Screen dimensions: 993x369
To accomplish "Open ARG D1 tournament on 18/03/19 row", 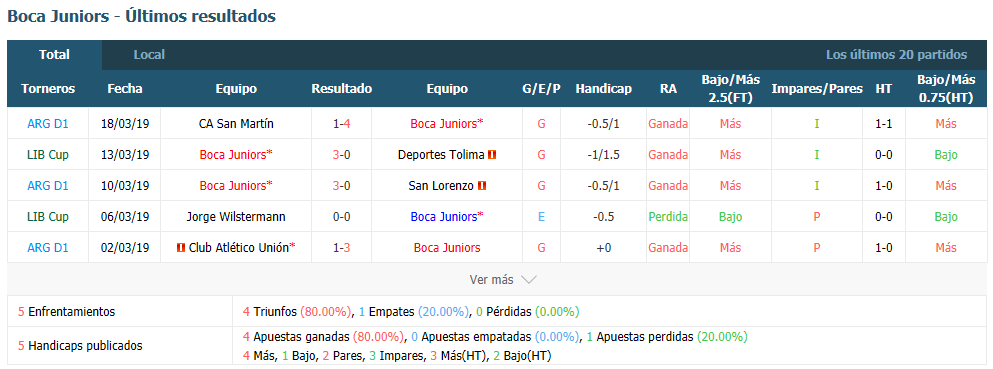I will (48, 123).
